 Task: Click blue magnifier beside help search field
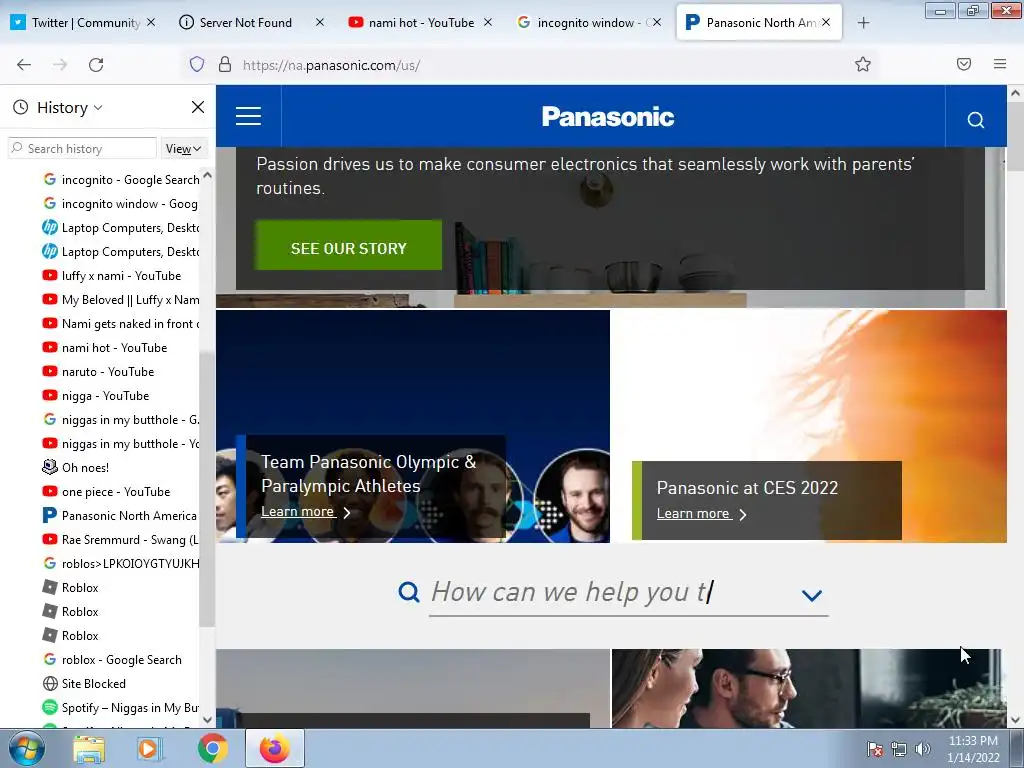409,592
